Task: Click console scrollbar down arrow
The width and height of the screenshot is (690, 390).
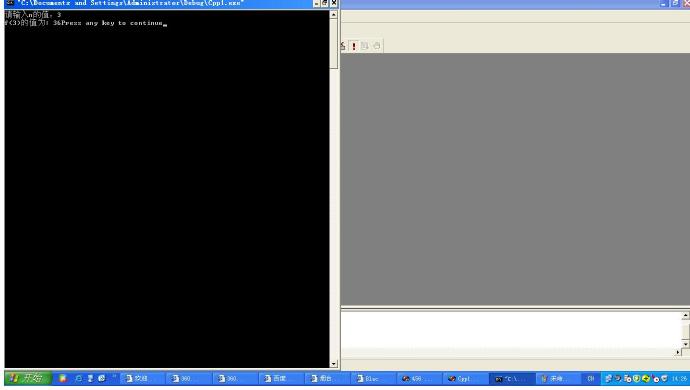Action: coord(334,364)
